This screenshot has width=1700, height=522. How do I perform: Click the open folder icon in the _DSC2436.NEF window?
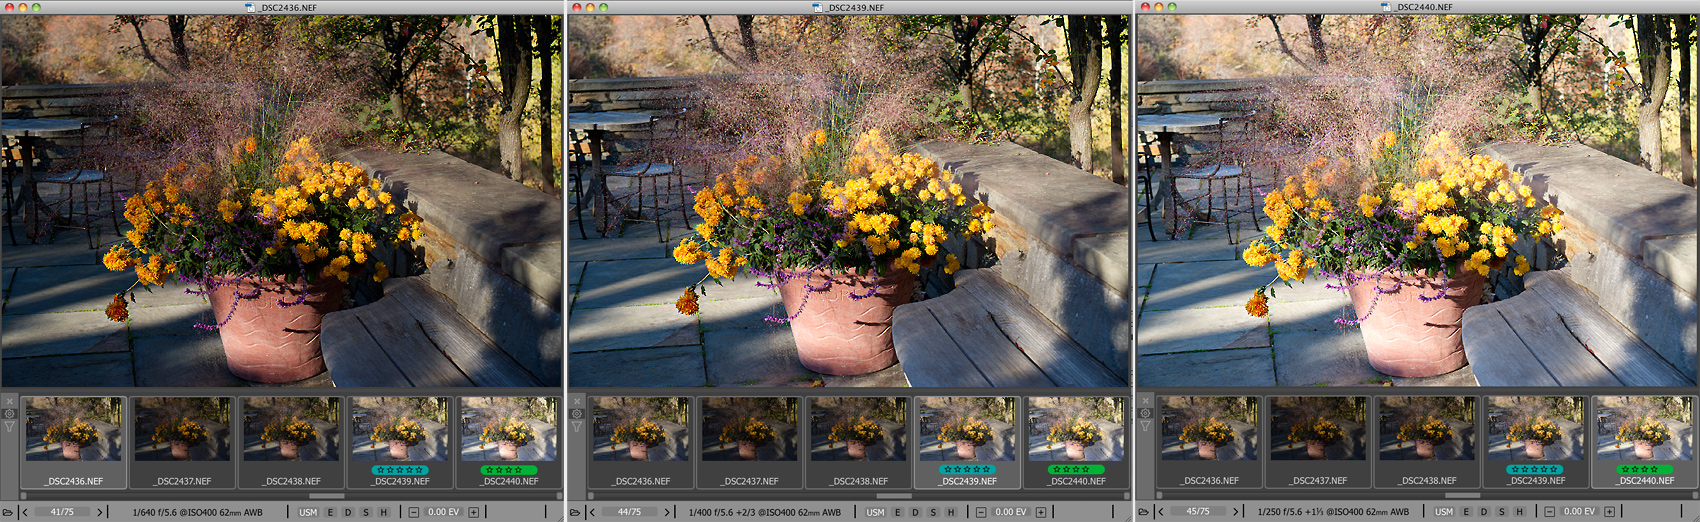tap(8, 512)
